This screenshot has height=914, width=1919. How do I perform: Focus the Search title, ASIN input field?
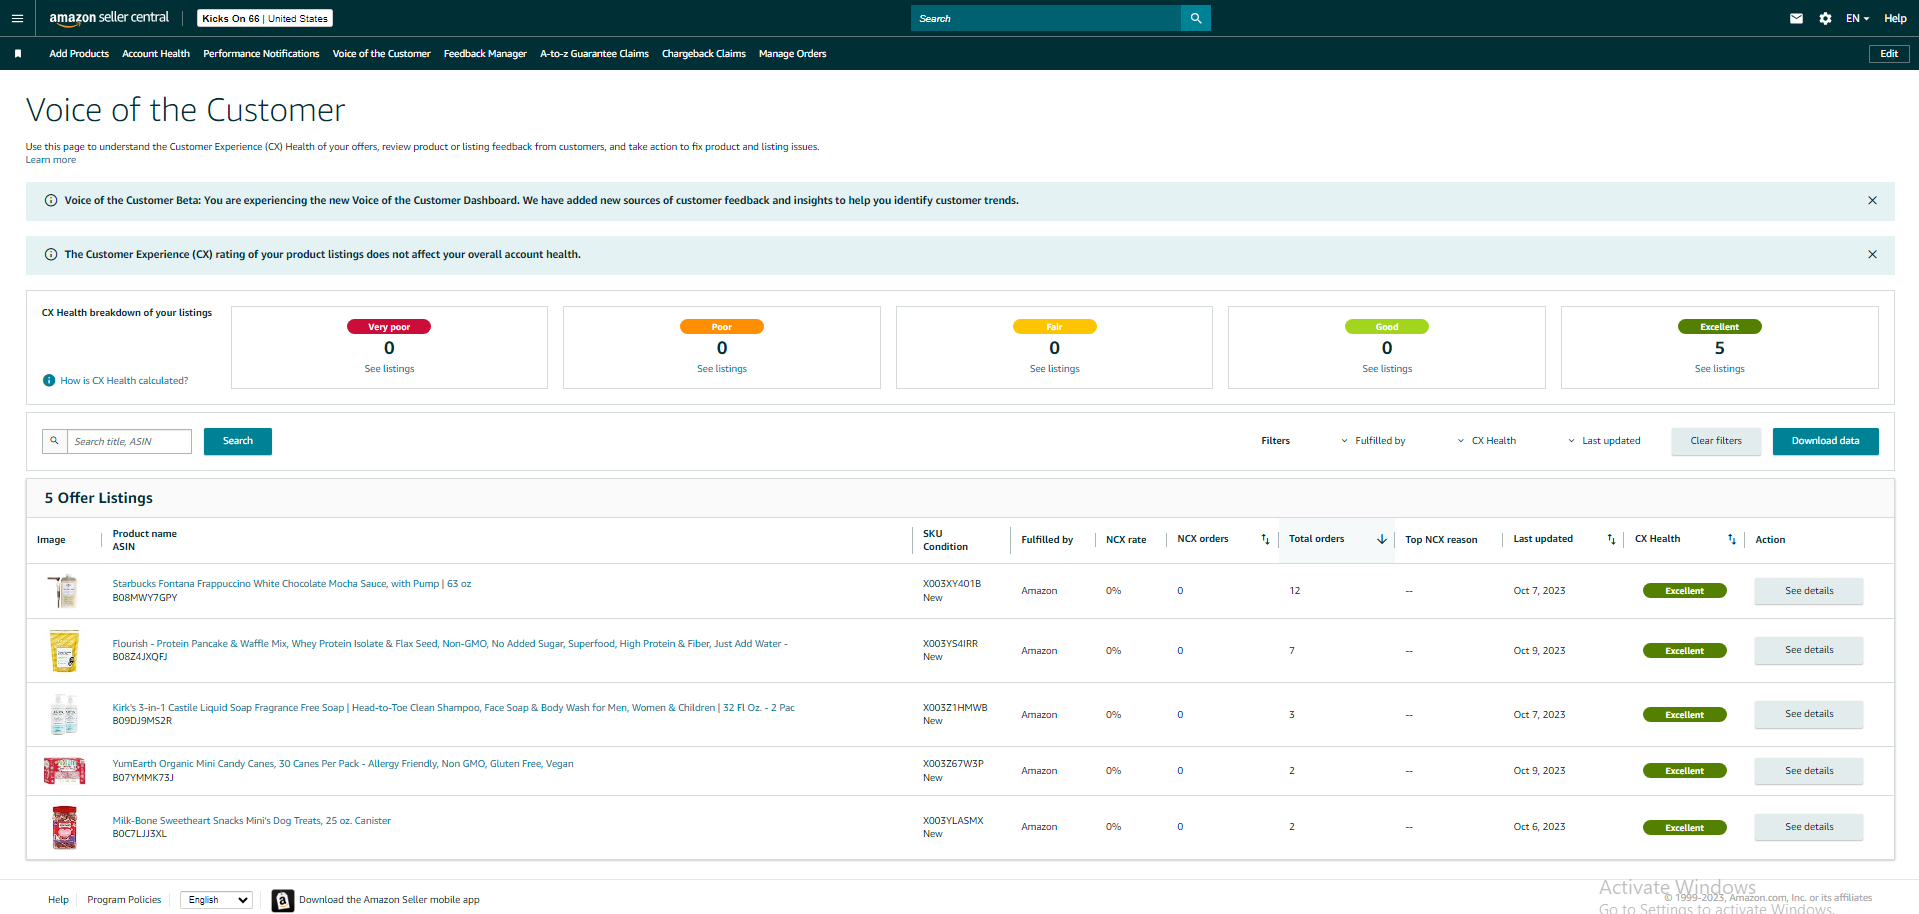[129, 441]
